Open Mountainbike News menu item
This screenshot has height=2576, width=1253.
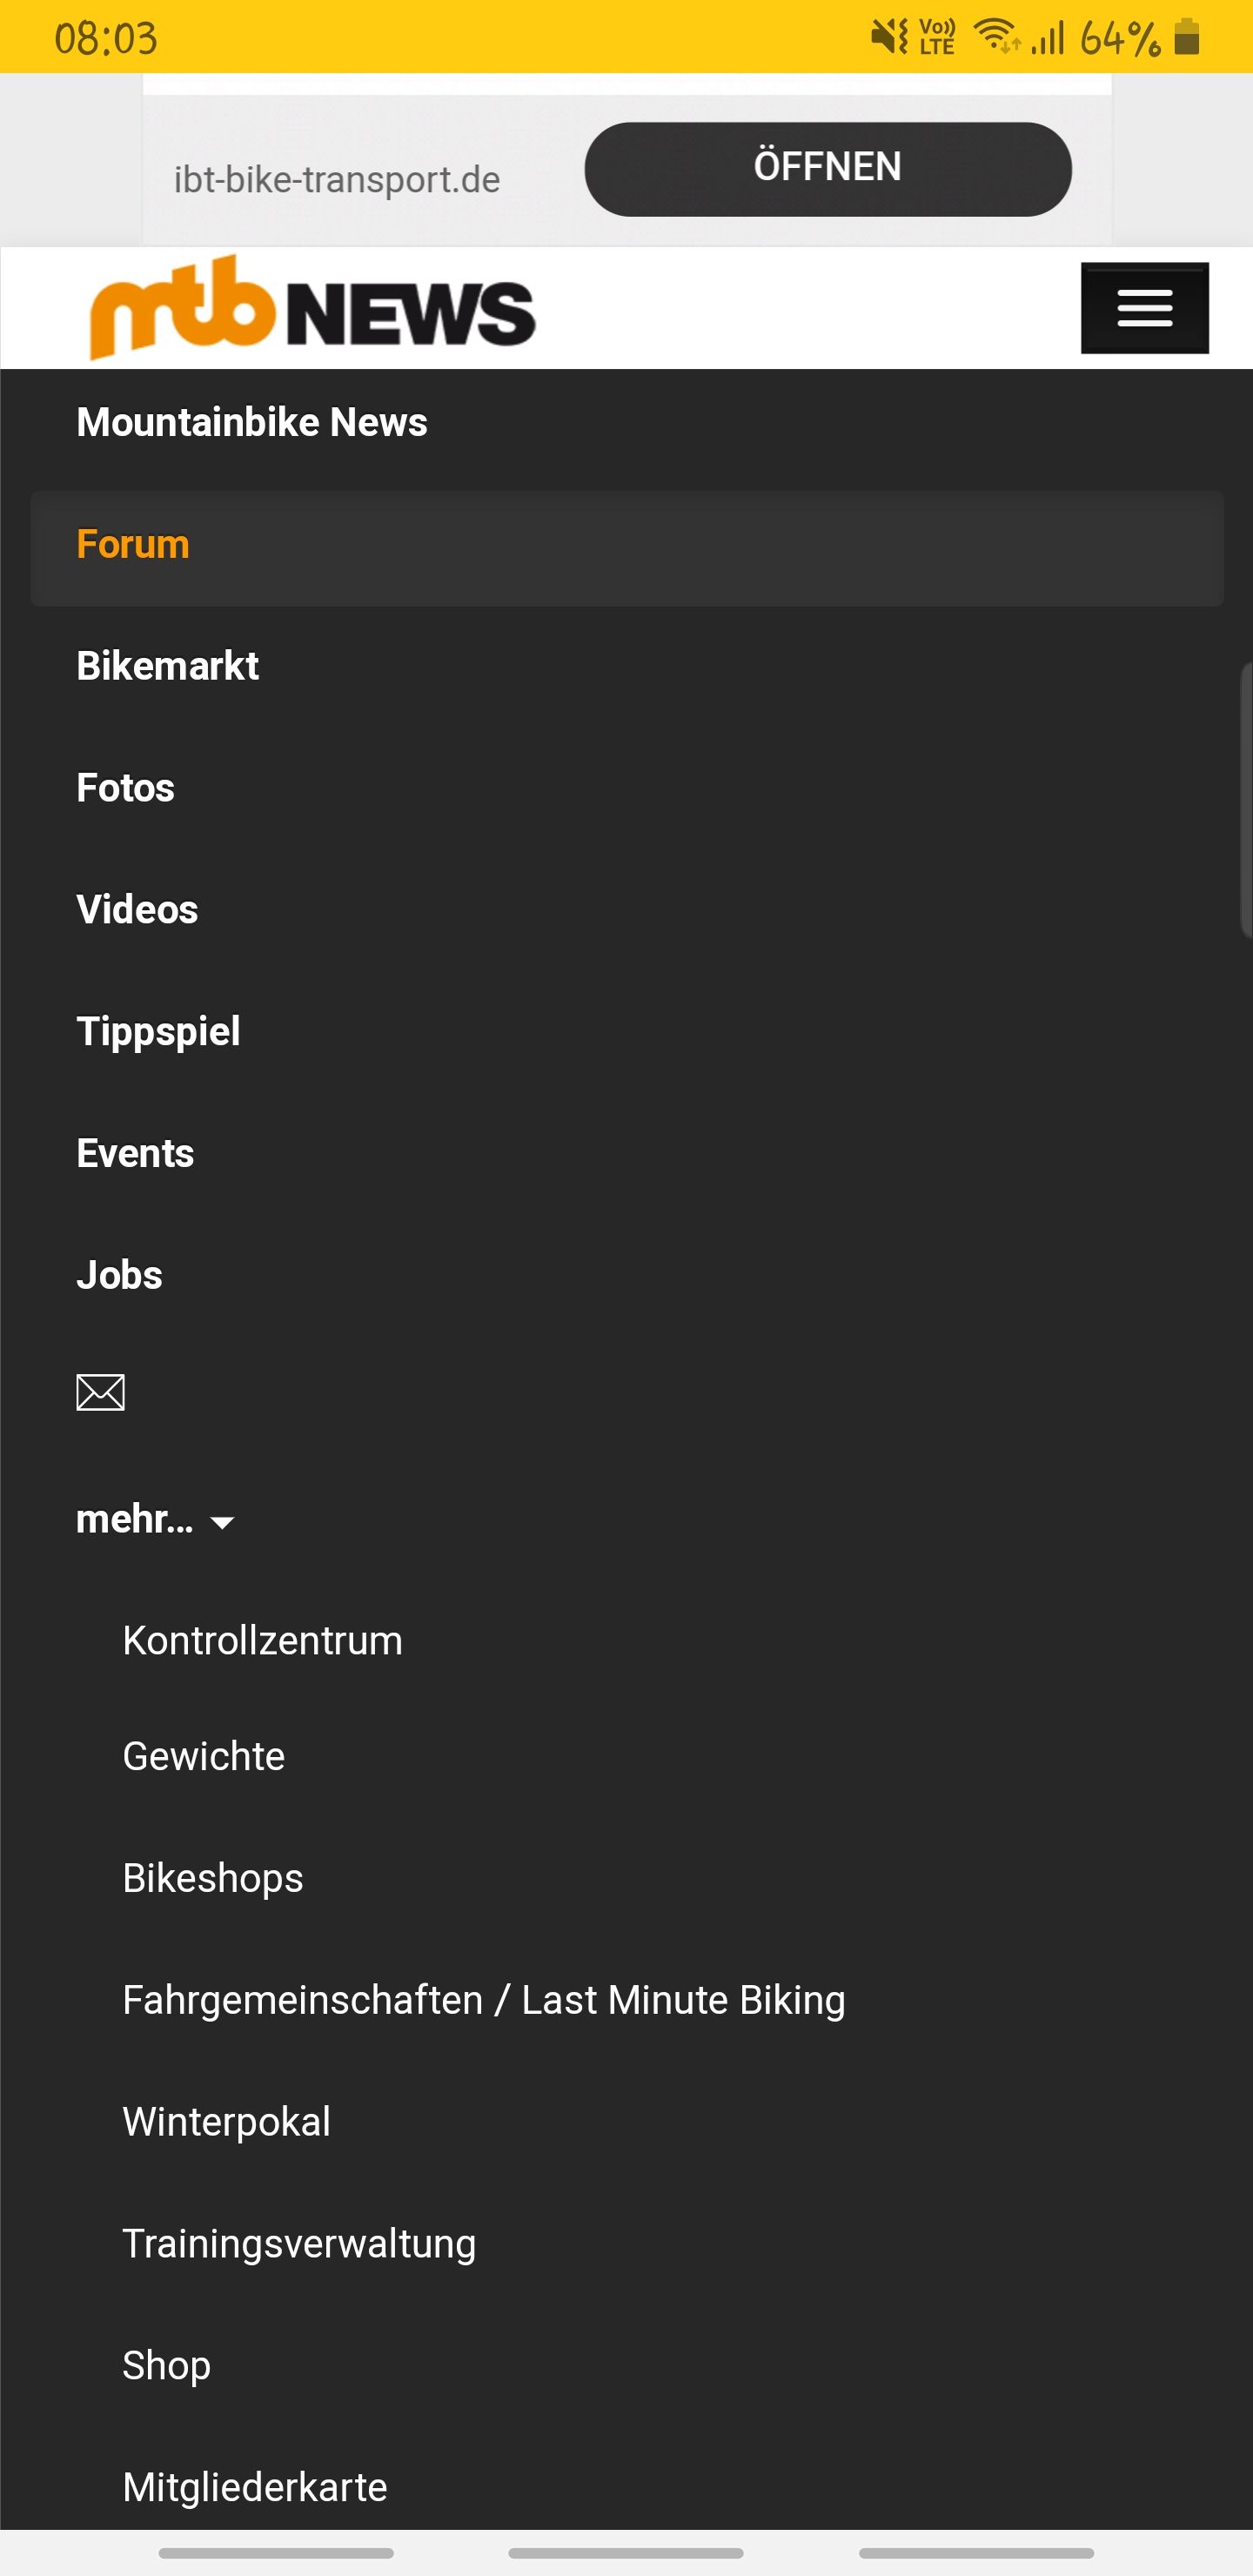[x=252, y=422]
